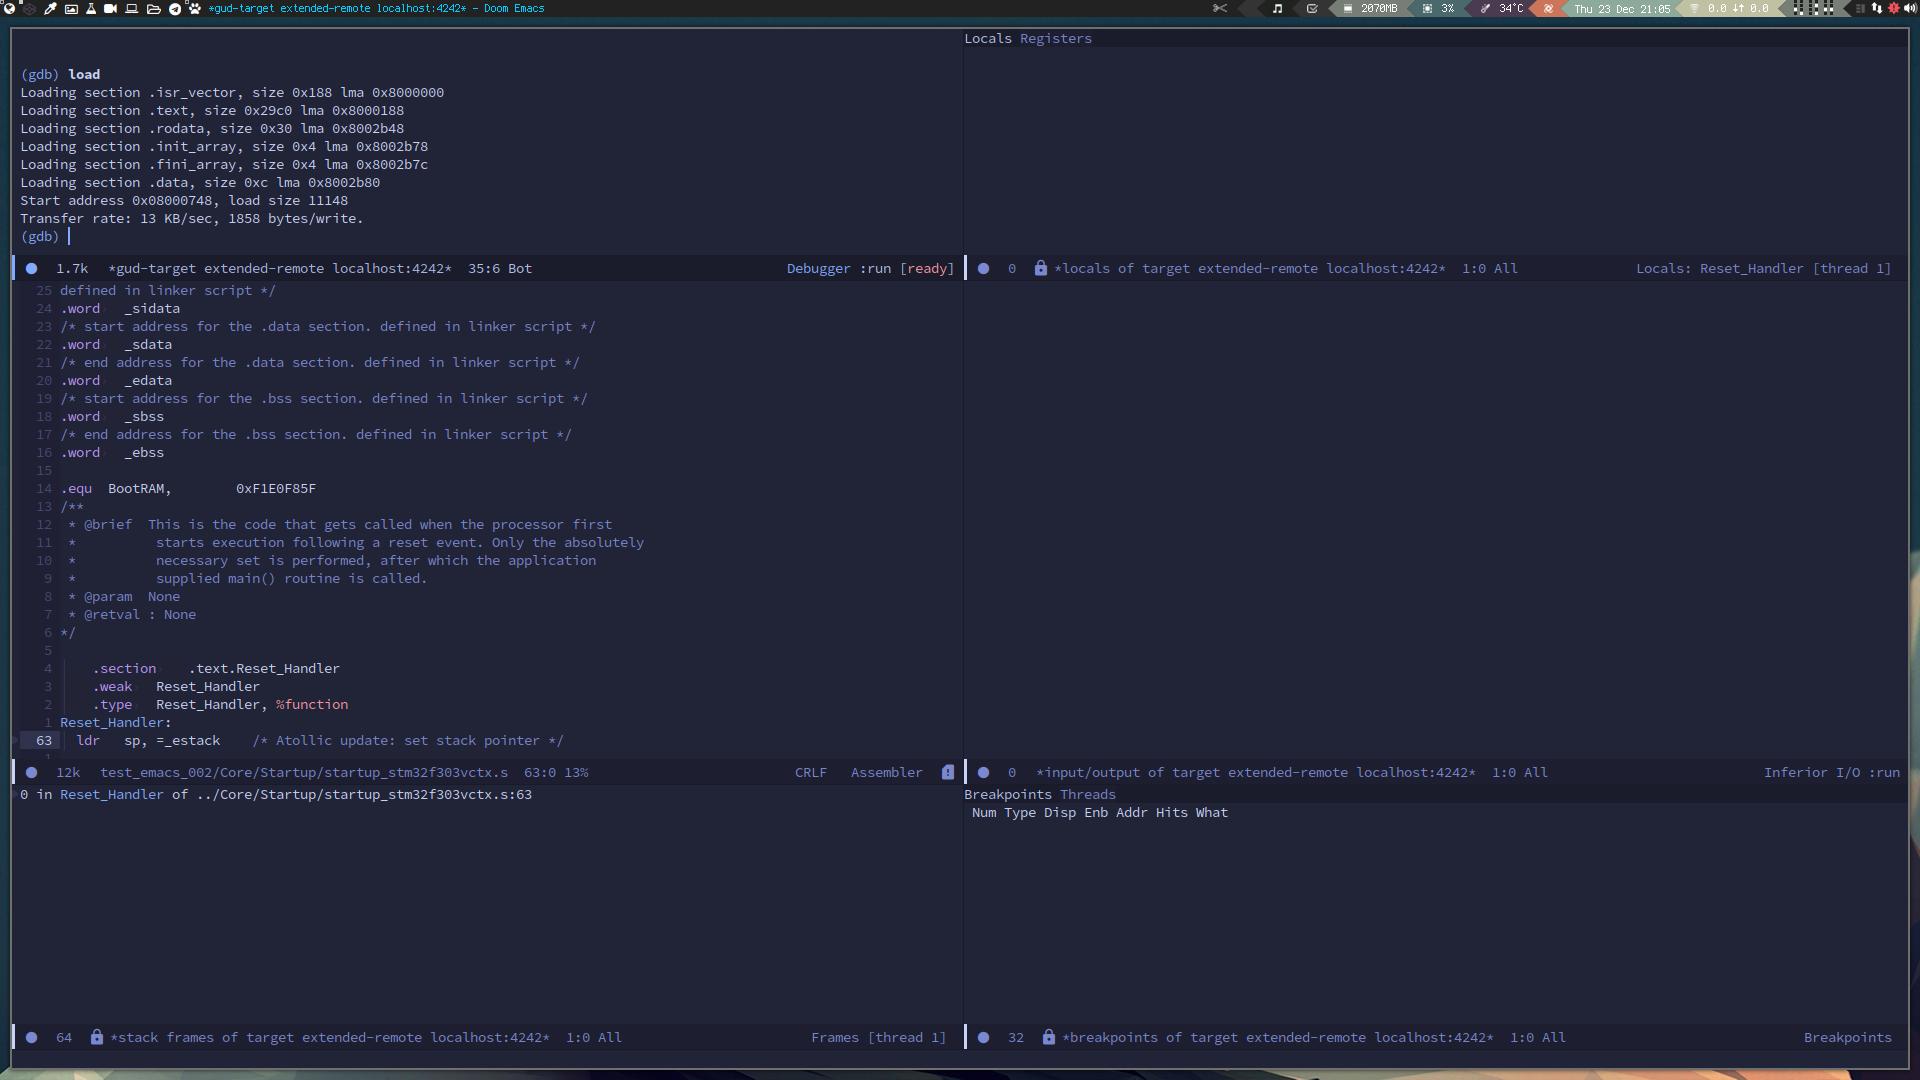Click the .section .text.Reset_Handler line
This screenshot has width=1920, height=1080.
coord(216,669)
